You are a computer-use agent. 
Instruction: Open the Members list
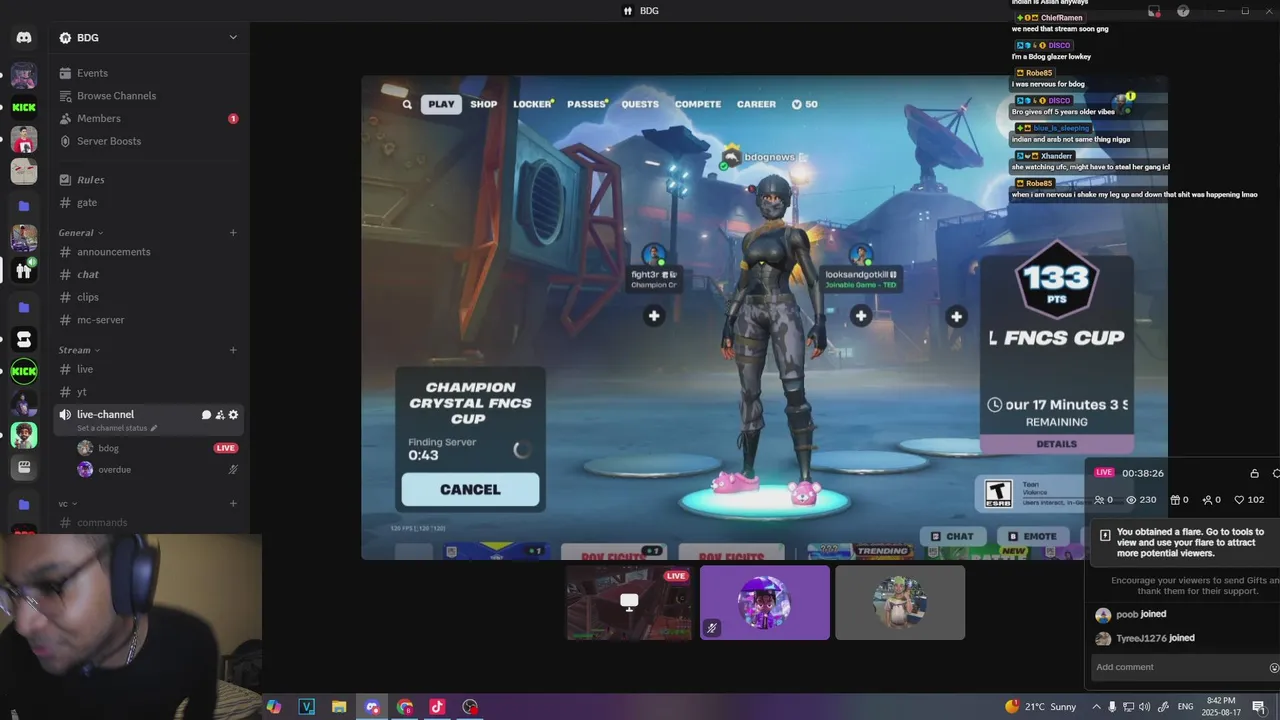(x=148, y=119)
